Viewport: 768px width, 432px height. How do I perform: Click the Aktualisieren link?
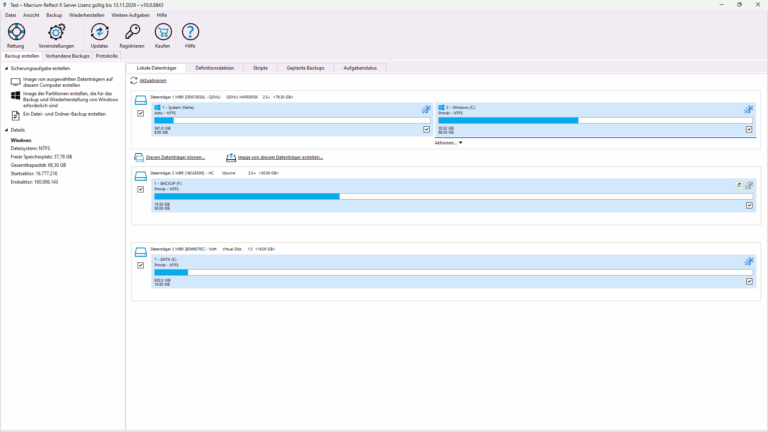coord(153,80)
